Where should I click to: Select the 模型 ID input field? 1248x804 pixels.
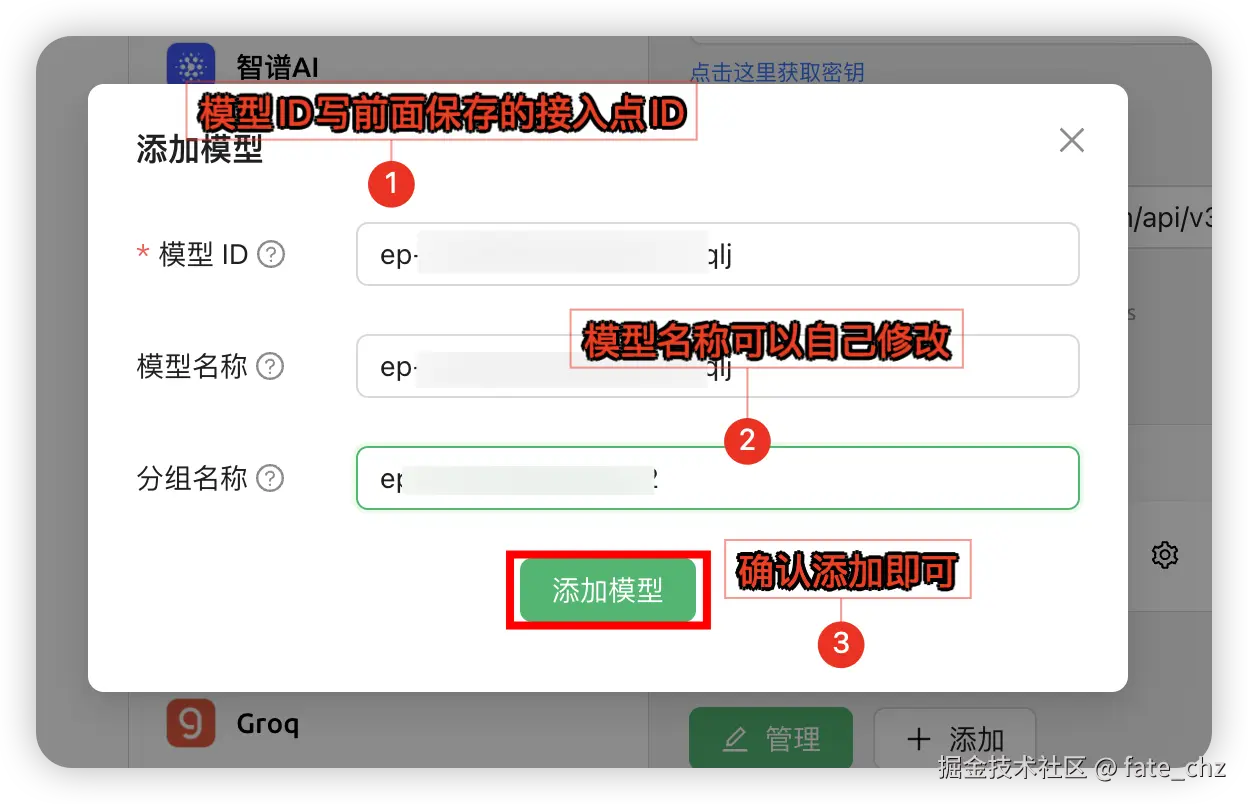click(x=717, y=254)
